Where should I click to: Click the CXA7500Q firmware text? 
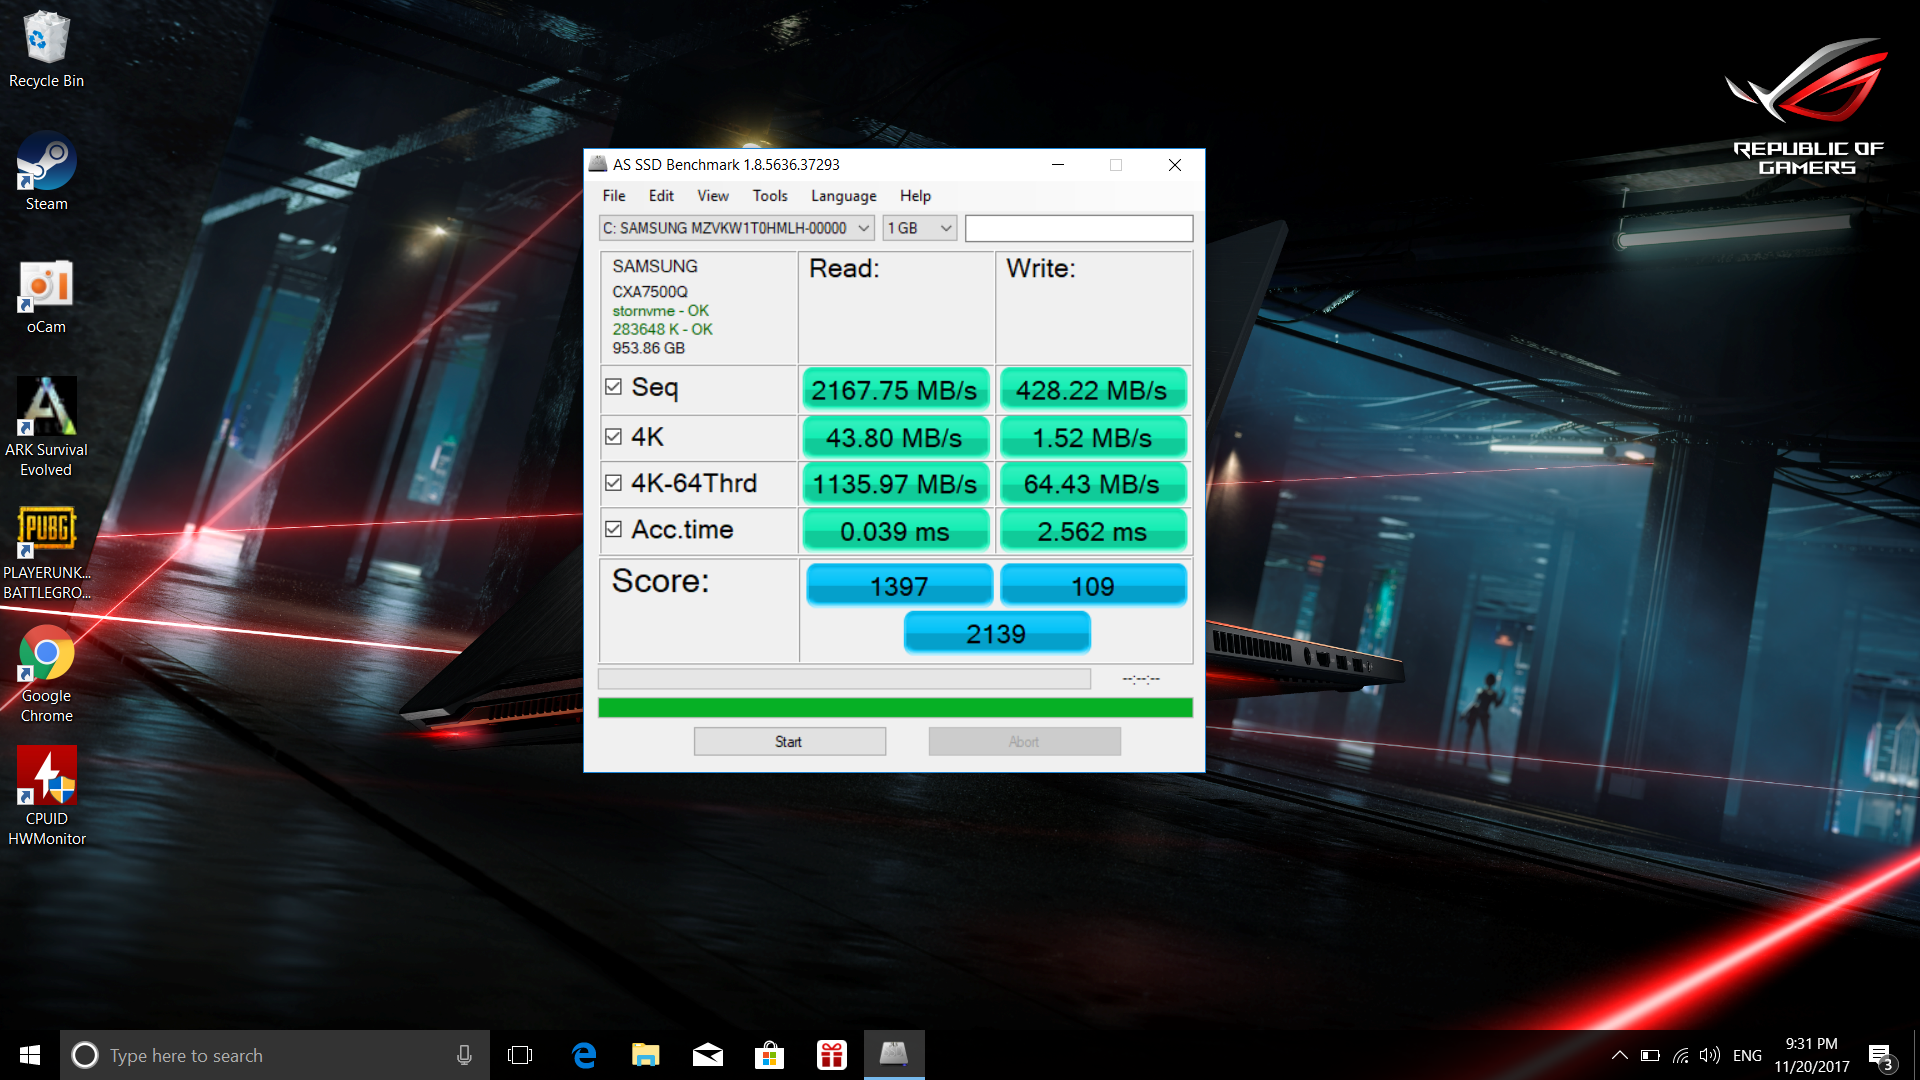[650, 292]
